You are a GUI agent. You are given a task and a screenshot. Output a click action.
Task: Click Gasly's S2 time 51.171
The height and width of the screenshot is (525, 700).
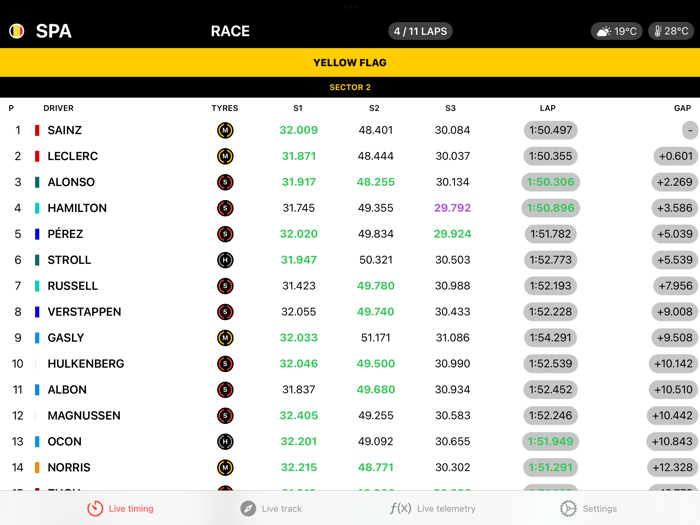click(x=375, y=338)
